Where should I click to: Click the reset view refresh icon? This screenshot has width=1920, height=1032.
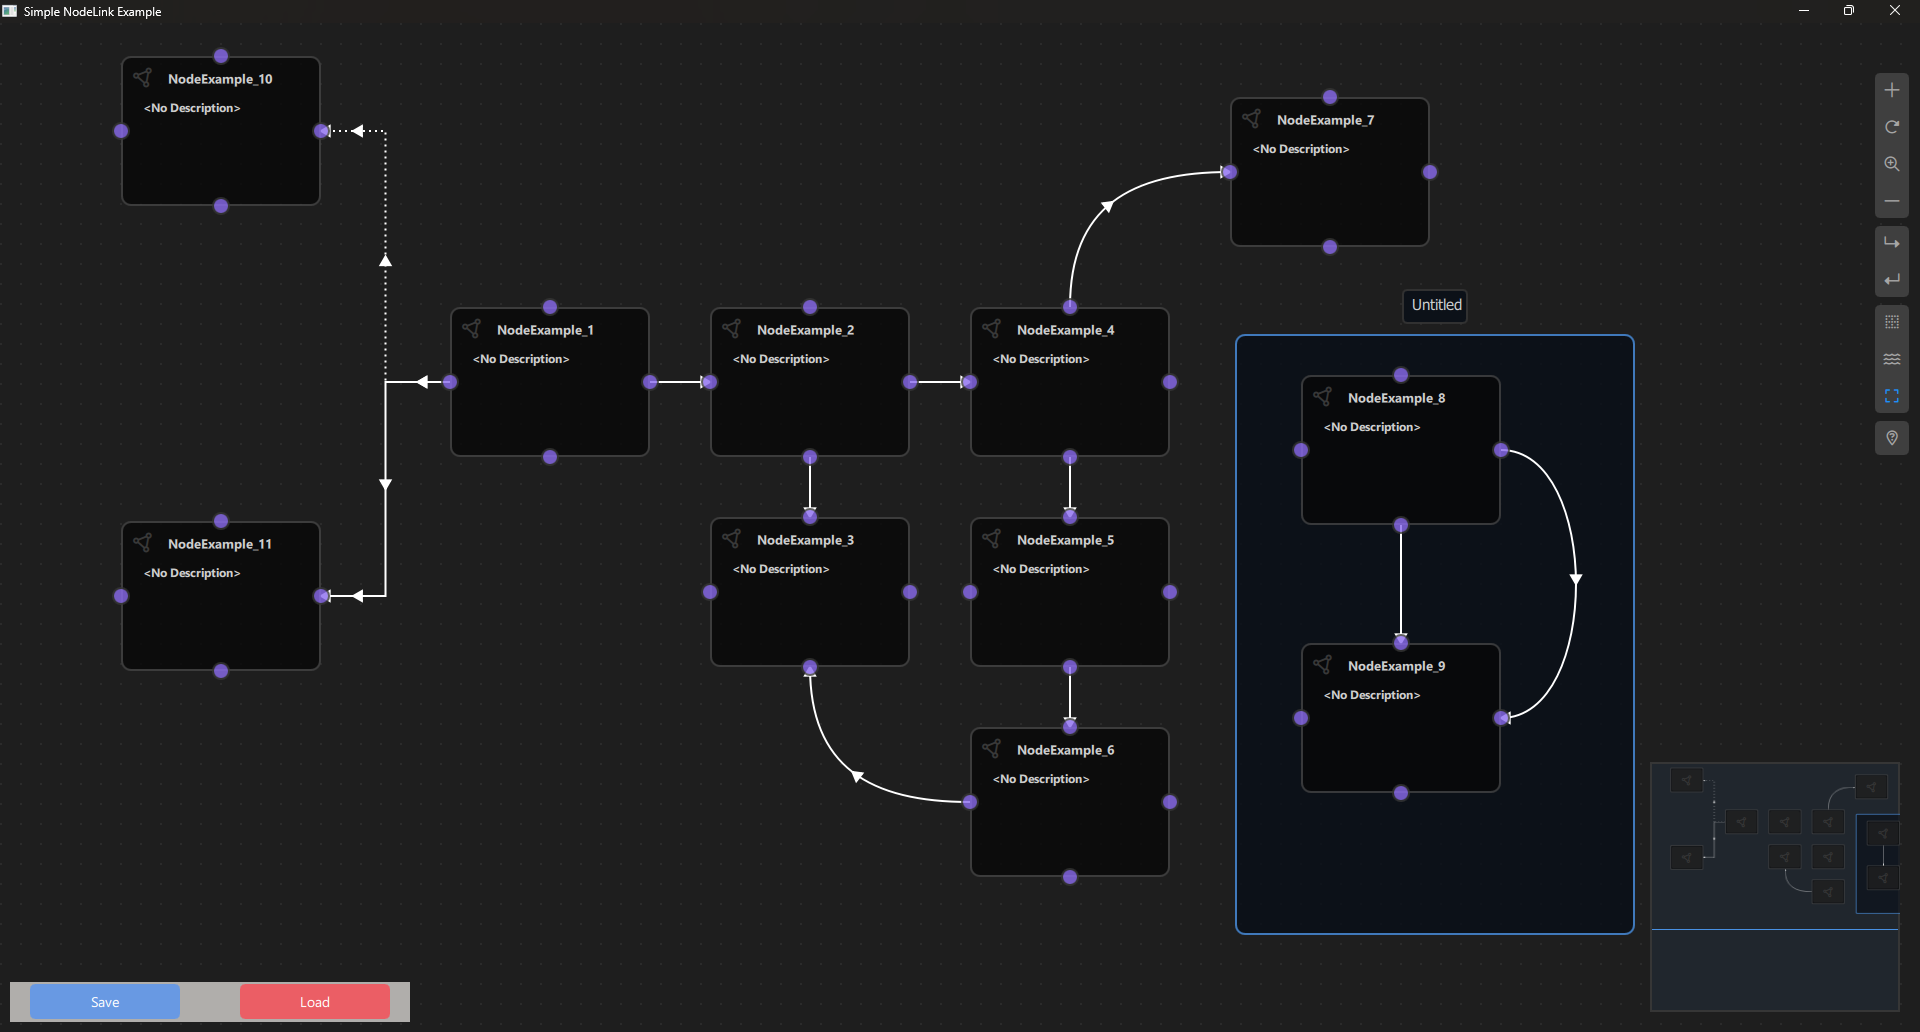[x=1892, y=127]
